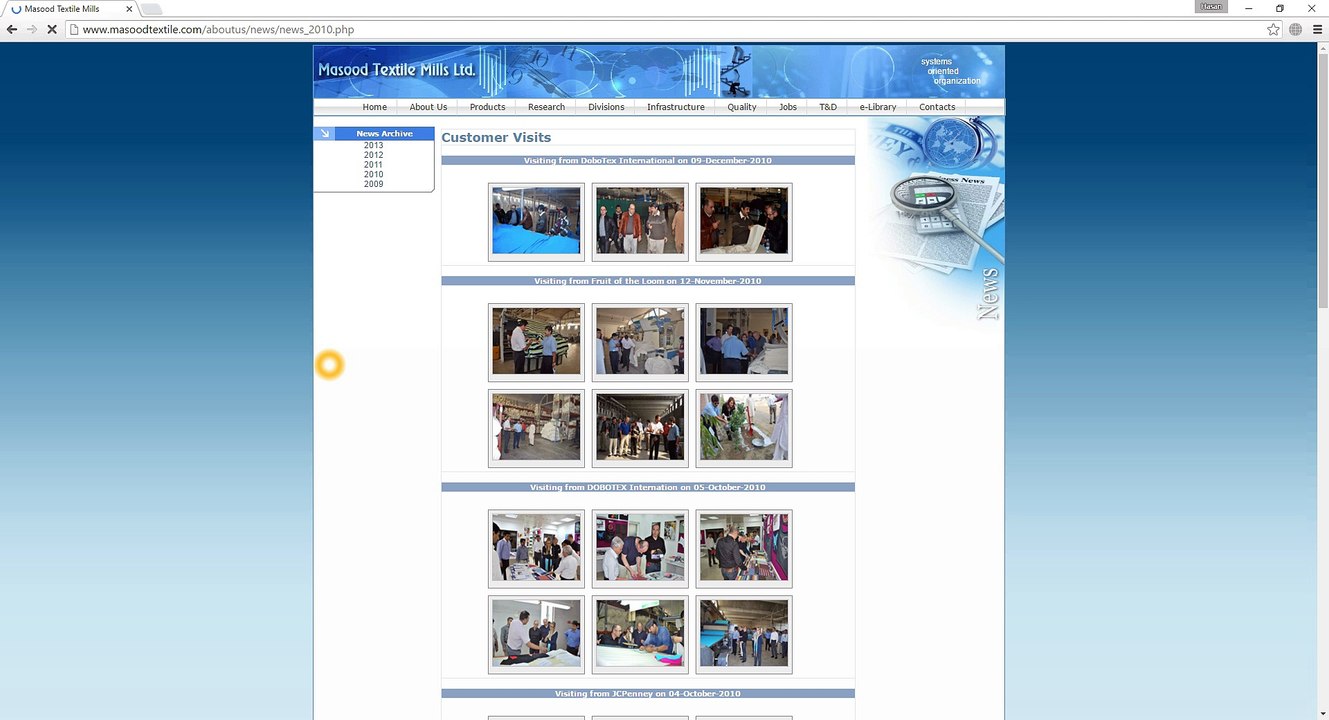Open 2013 news archive

click(x=373, y=146)
